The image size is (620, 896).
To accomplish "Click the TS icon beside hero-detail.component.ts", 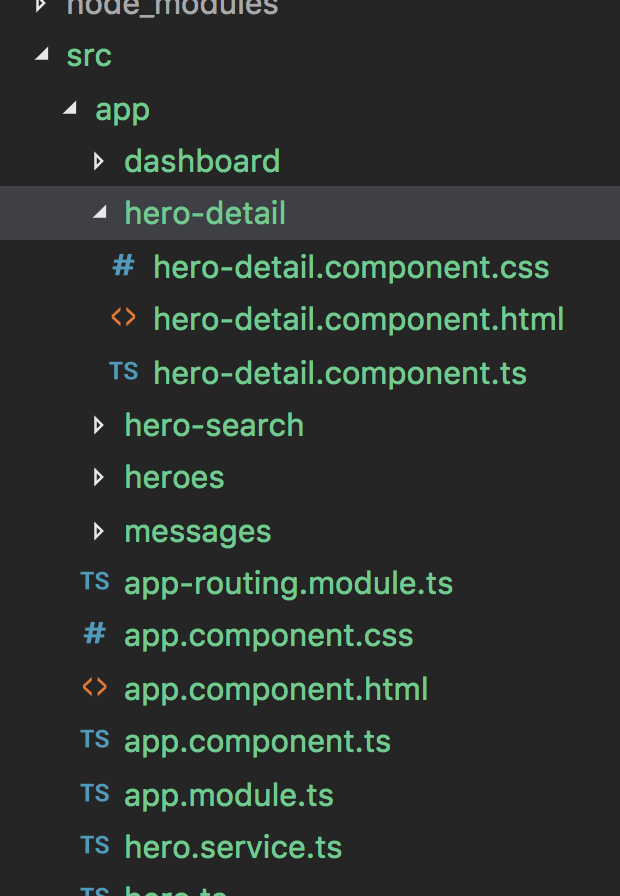I will pyautogui.click(x=123, y=371).
